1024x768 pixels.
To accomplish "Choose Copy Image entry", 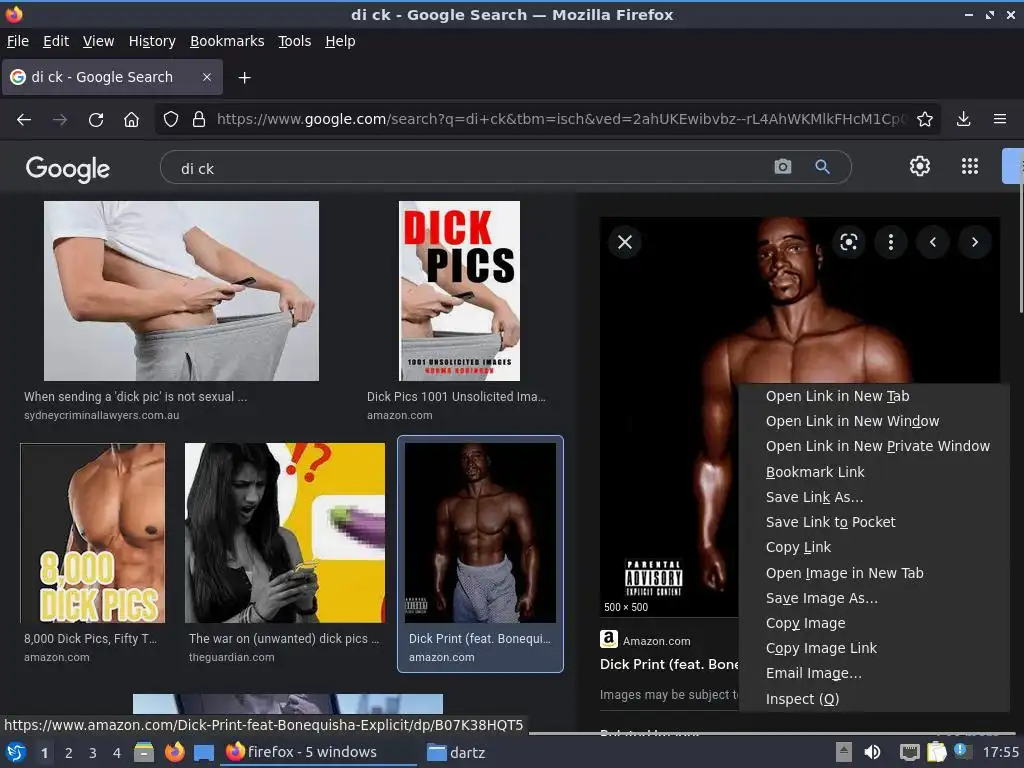I will click(874, 623).
